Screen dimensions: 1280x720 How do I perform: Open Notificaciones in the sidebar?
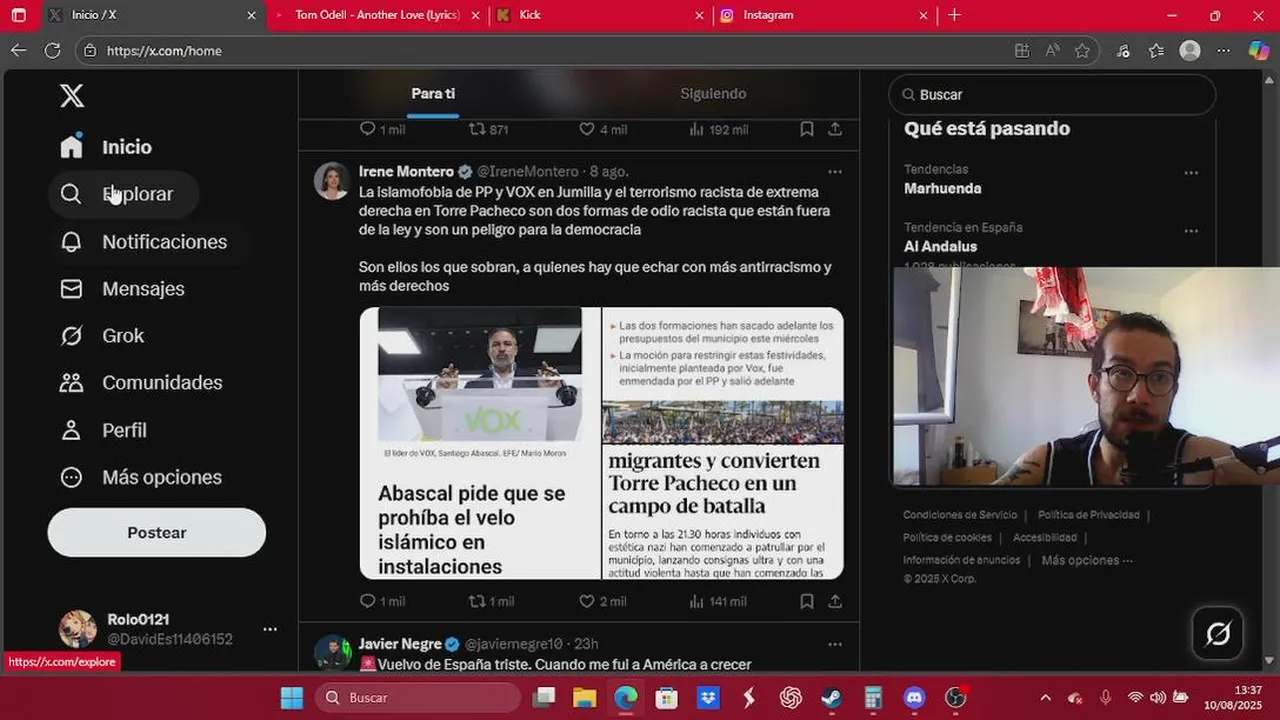144,242
